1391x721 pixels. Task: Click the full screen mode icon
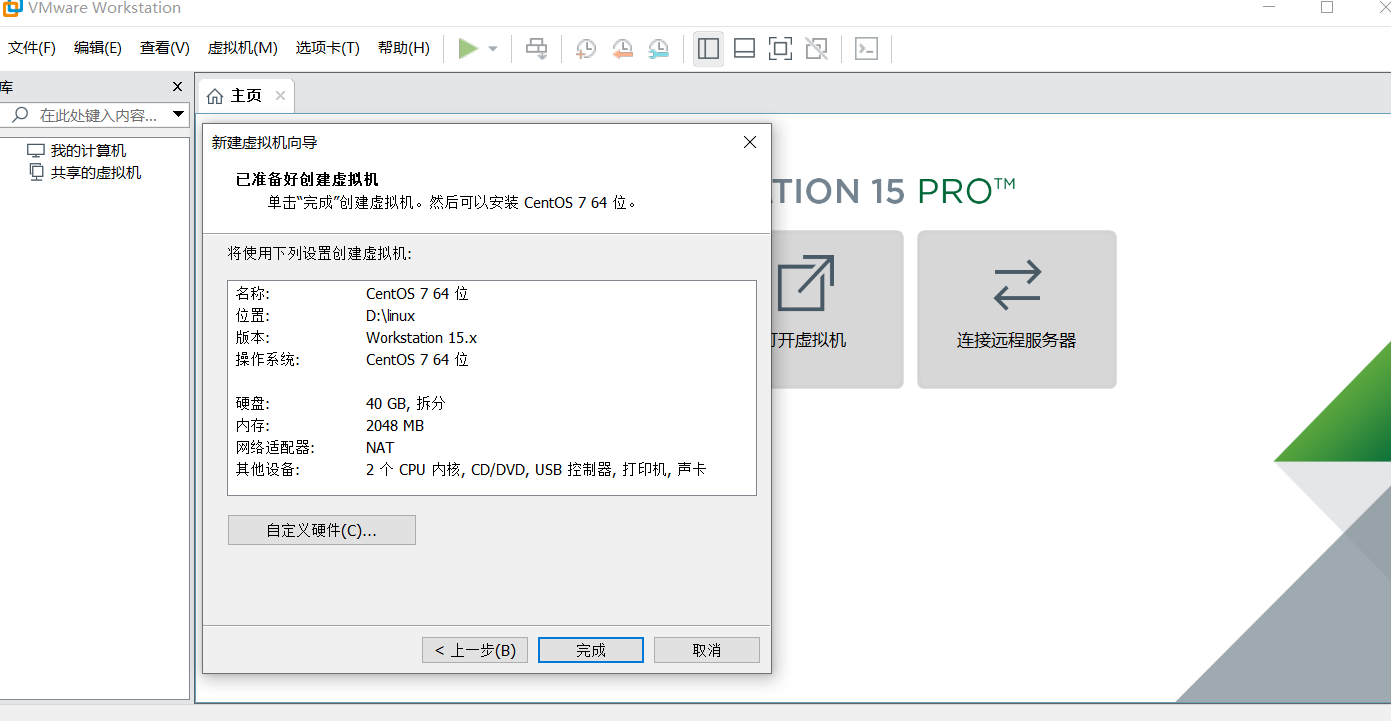[780, 48]
